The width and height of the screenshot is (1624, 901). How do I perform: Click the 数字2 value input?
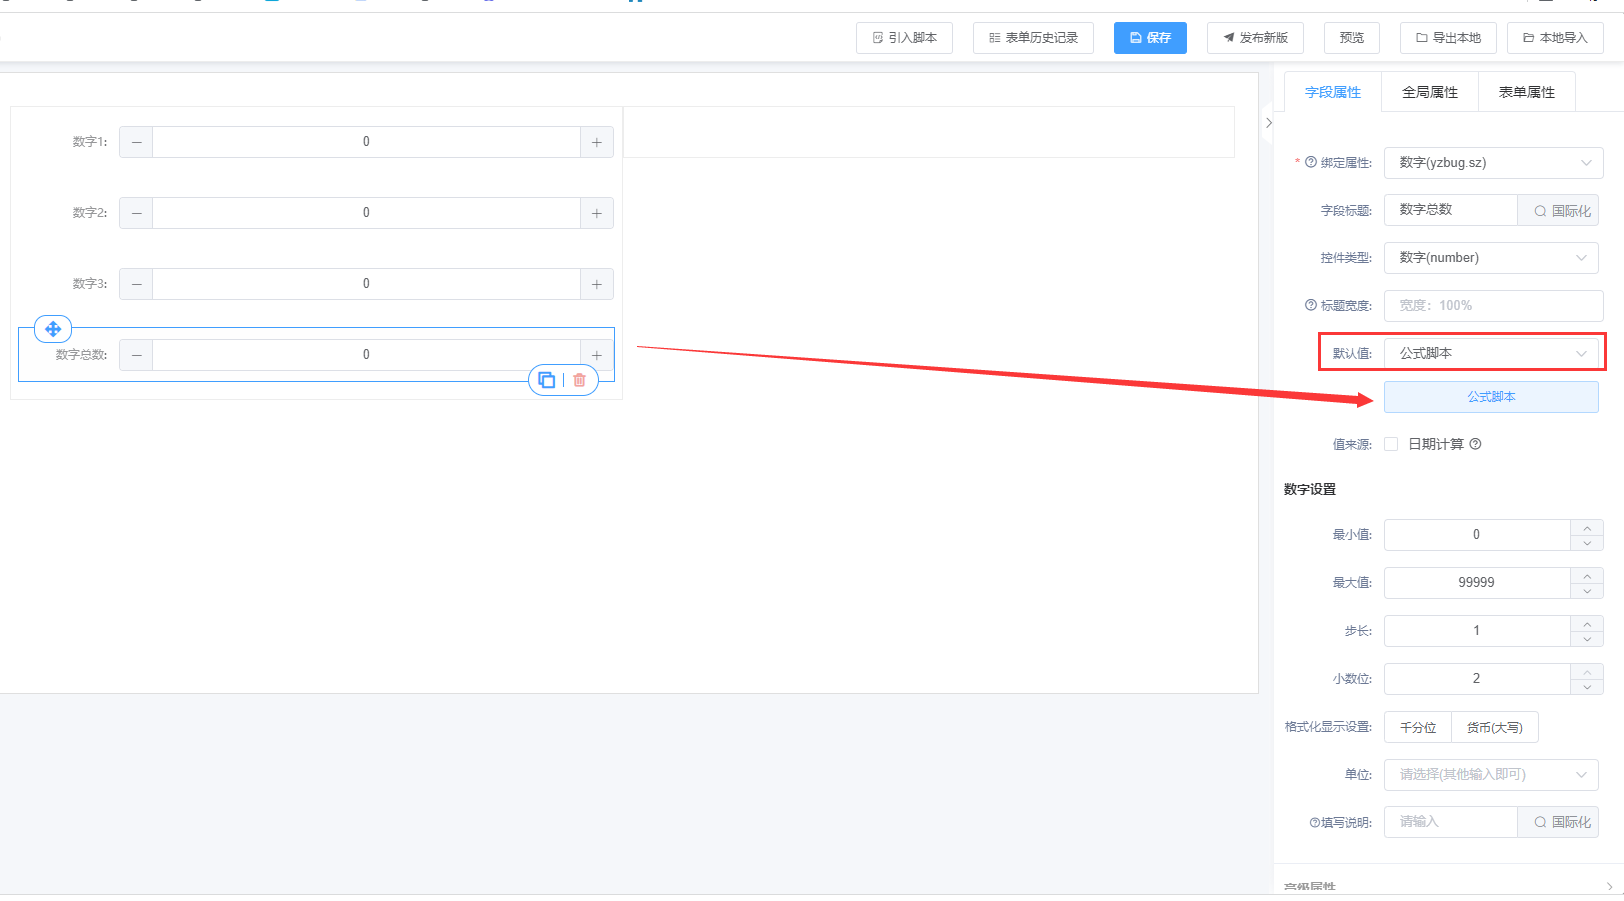(366, 213)
